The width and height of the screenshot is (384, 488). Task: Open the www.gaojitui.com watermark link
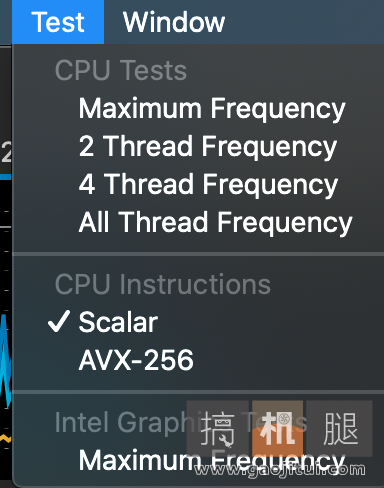tap(280, 470)
